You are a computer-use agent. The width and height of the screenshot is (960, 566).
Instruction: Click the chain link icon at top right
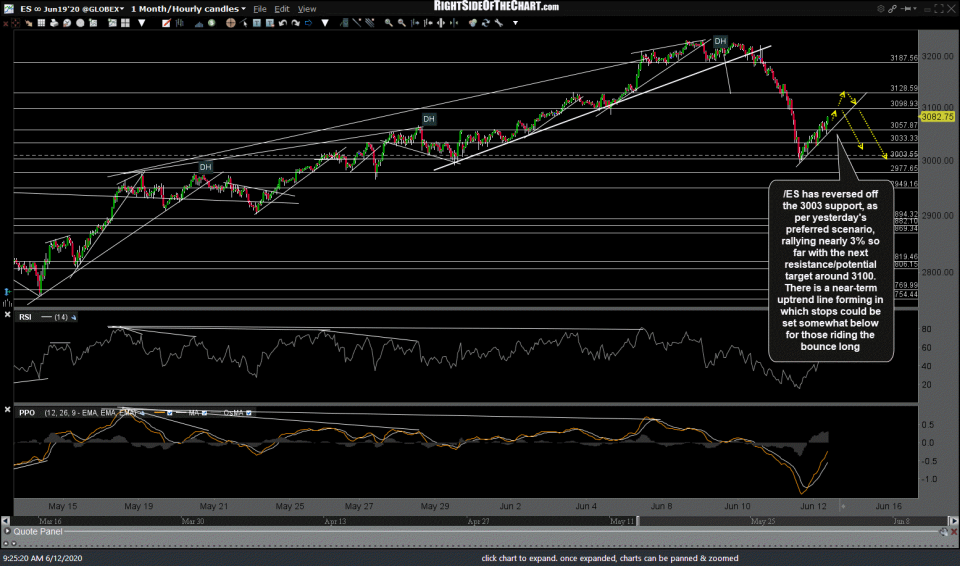(x=893, y=9)
